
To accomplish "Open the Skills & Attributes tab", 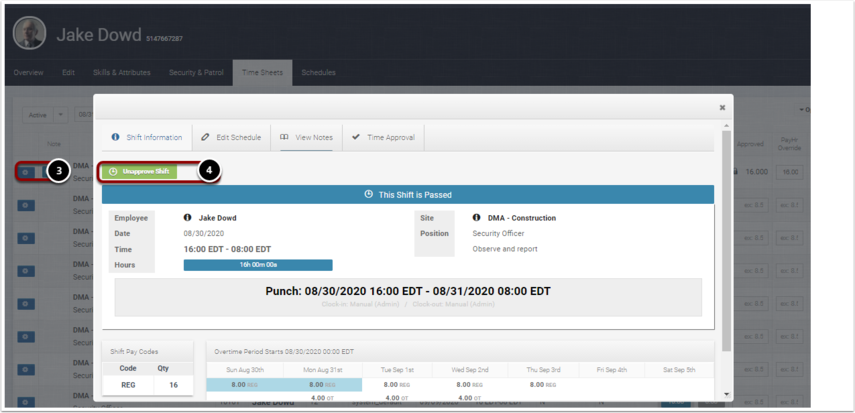I will click(121, 73).
